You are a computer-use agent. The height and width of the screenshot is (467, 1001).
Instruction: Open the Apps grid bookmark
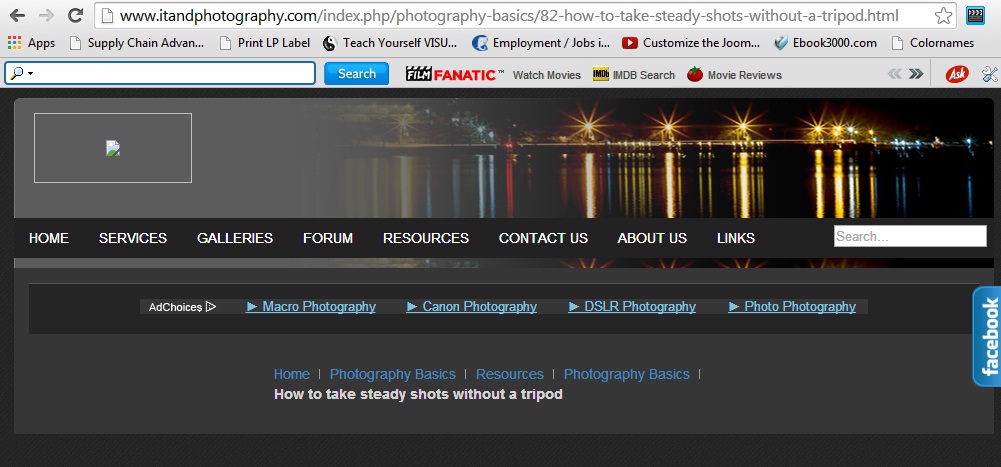[32, 43]
